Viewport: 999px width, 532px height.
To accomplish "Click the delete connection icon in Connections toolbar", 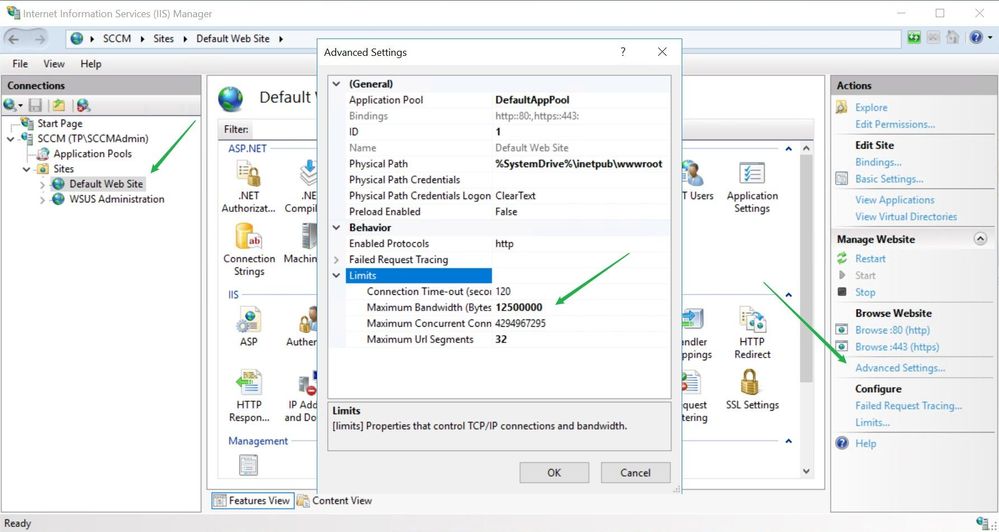I will [83, 105].
